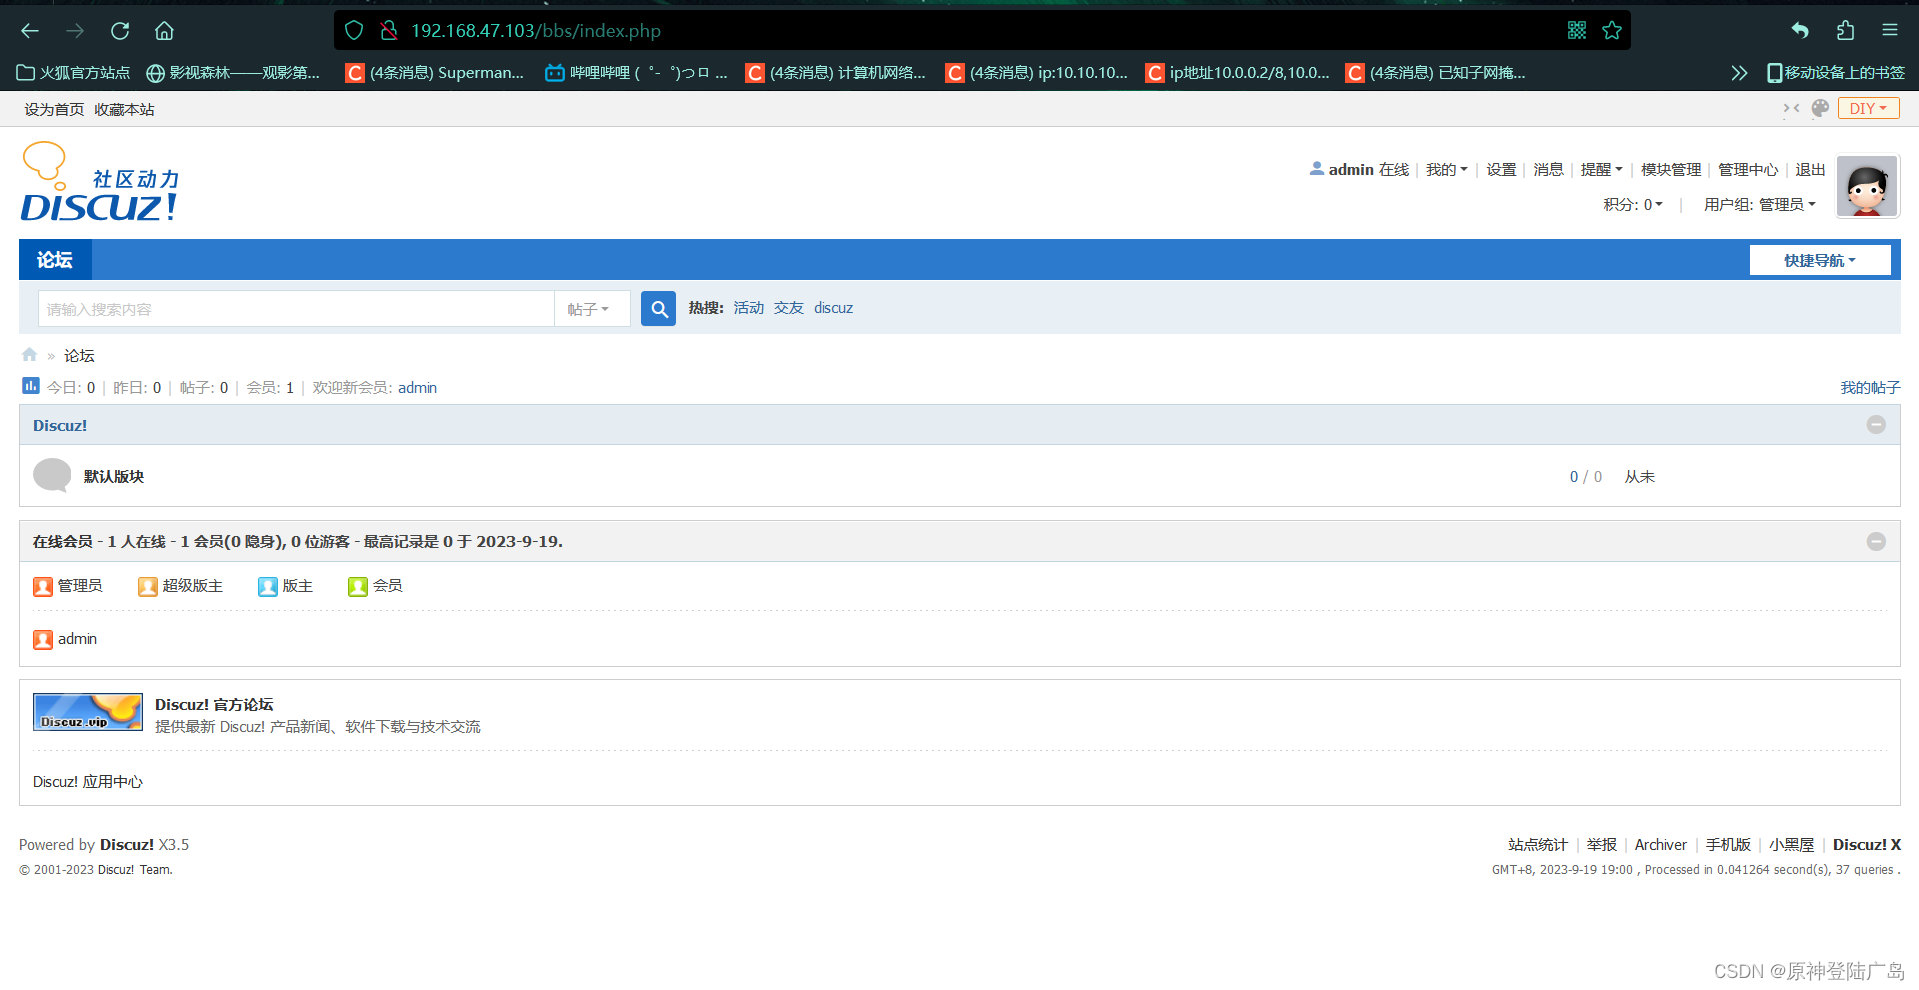
Task: Reload the current page
Action: pos(120,31)
